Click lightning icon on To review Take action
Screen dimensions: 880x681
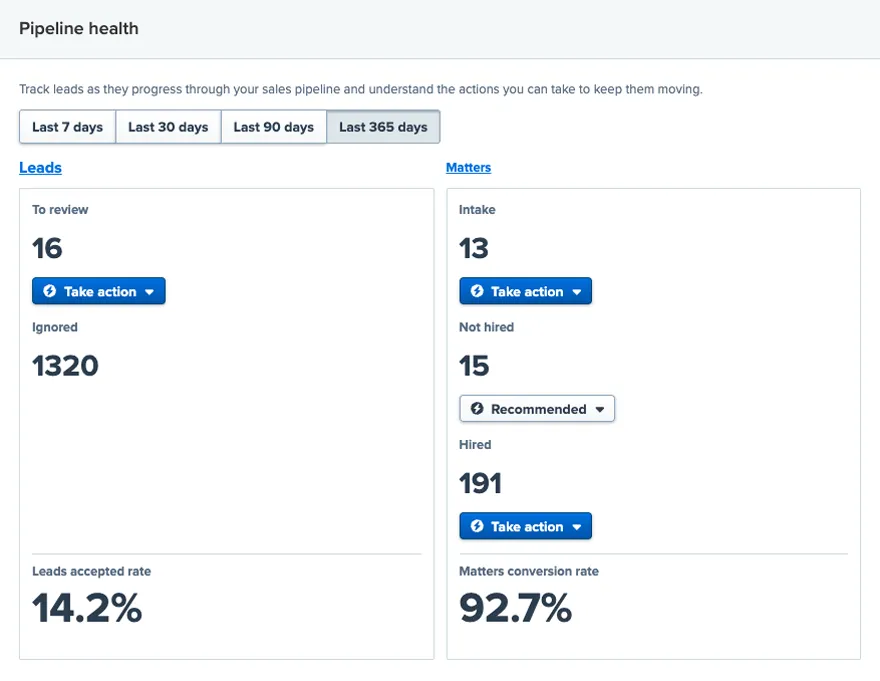pos(50,292)
